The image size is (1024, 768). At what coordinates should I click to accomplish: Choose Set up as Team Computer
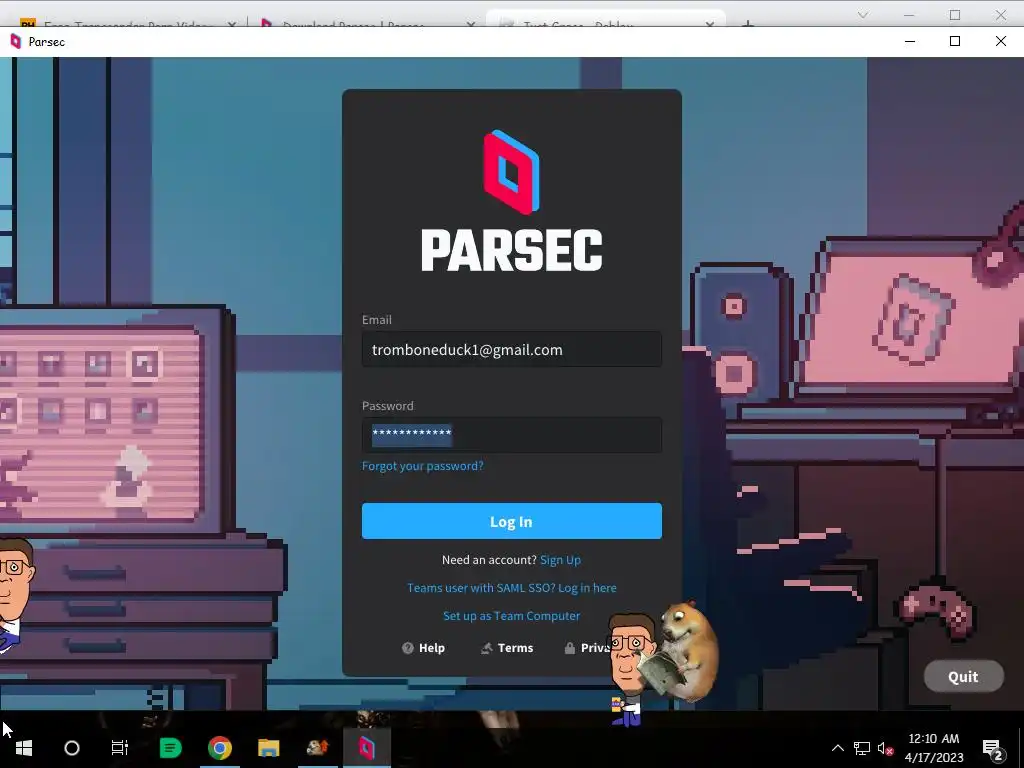[511, 616]
